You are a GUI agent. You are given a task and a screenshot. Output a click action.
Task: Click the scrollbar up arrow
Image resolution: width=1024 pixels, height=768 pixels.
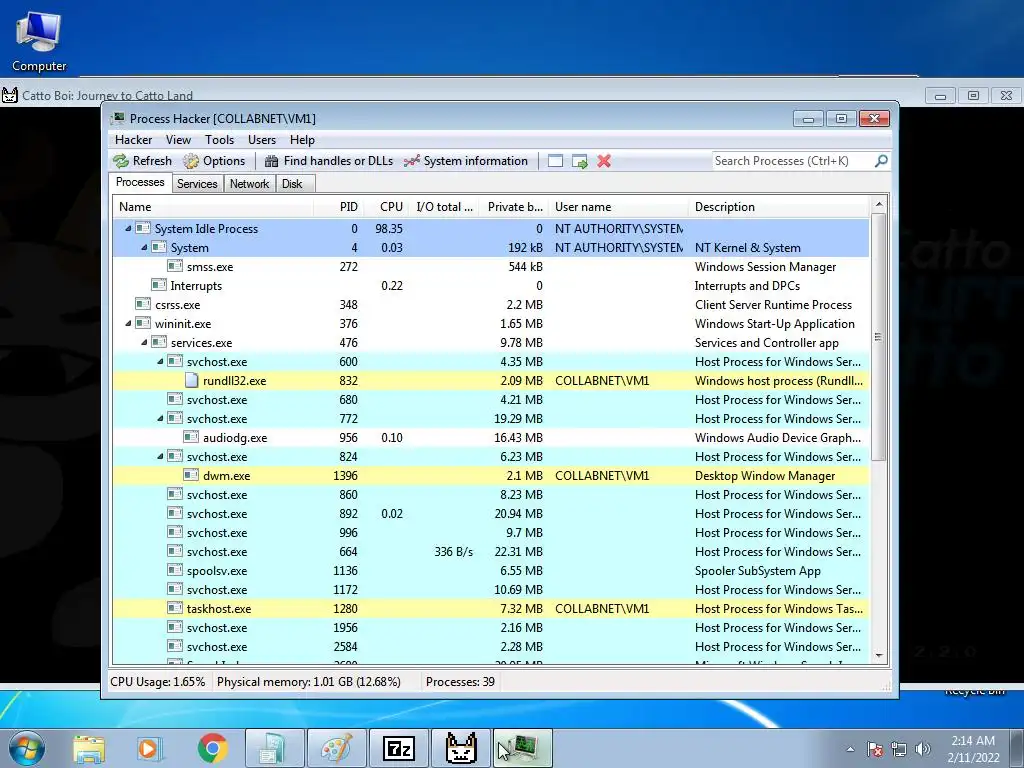[x=878, y=204]
